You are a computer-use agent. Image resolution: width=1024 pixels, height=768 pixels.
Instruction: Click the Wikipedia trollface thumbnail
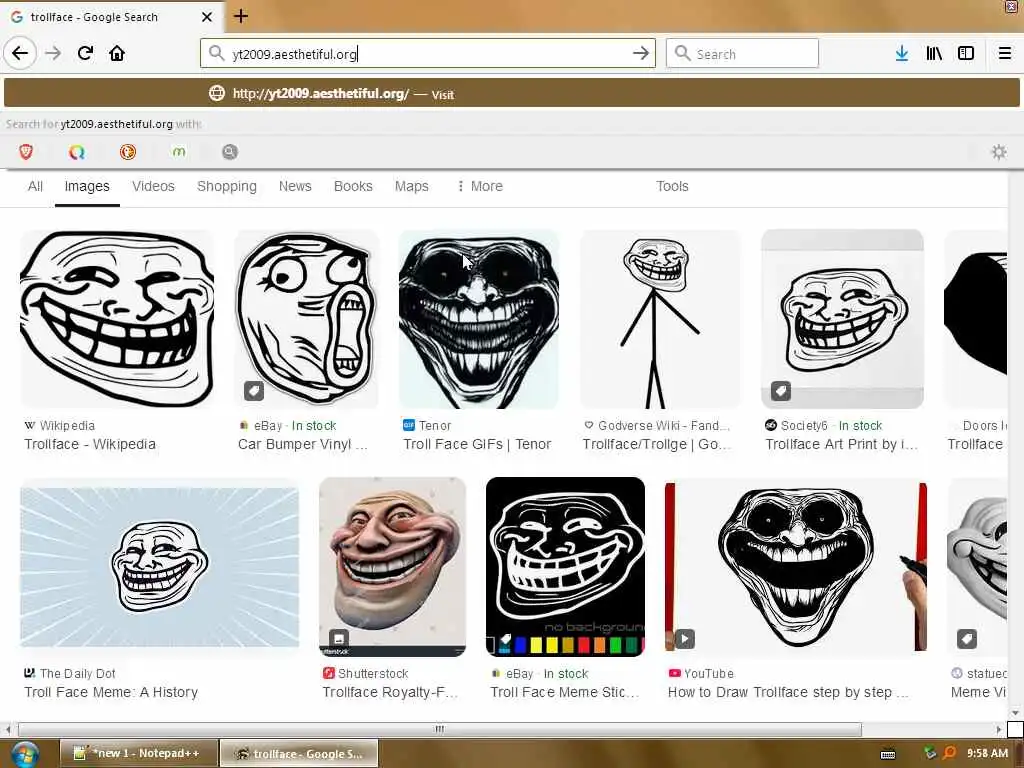pos(117,319)
